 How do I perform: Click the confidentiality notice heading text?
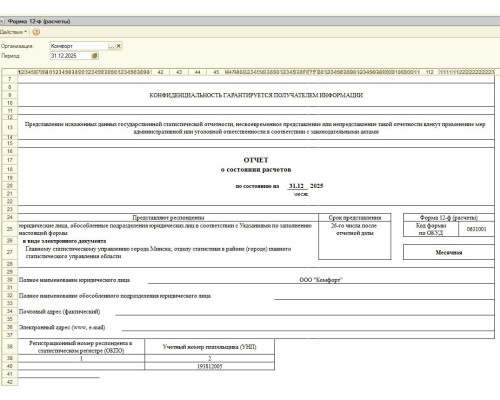point(256,95)
